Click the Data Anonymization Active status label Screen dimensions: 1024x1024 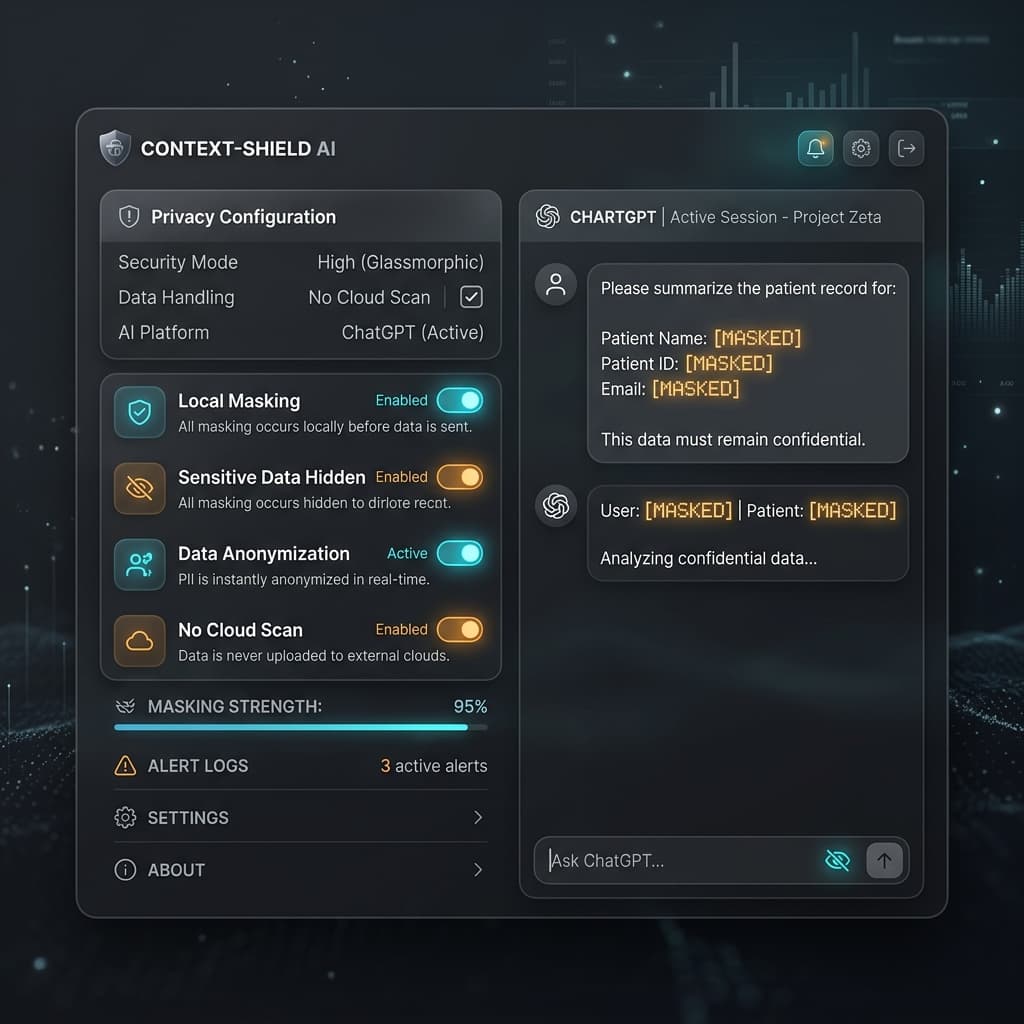point(408,553)
